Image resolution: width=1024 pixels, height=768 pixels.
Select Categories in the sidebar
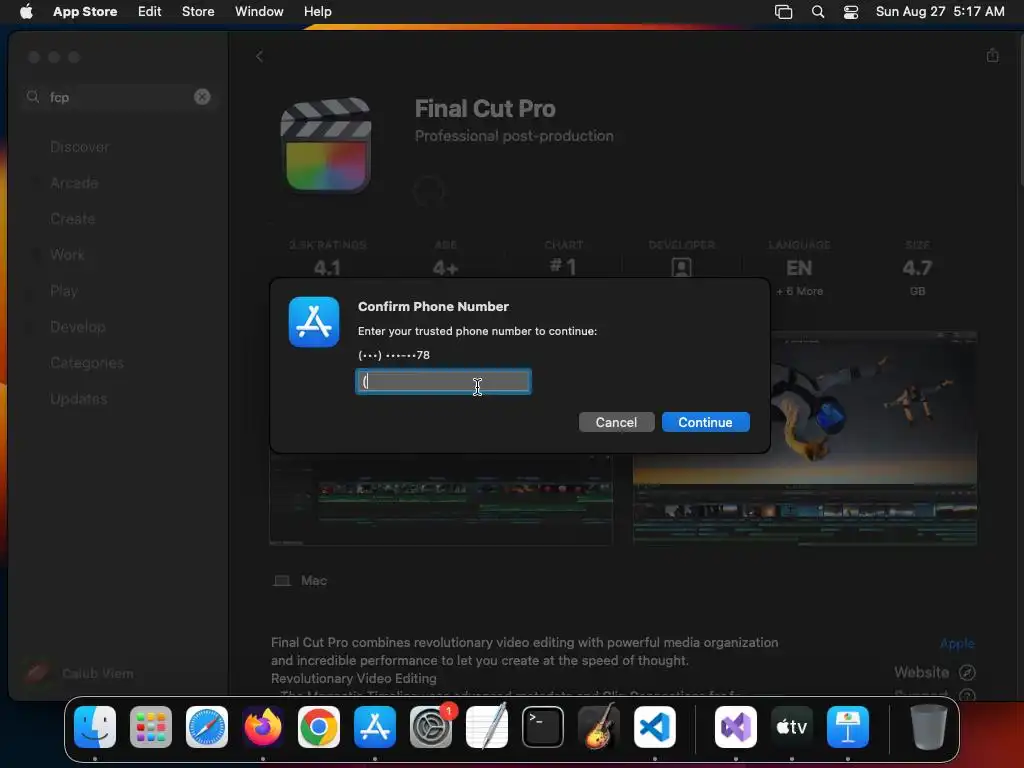87,362
